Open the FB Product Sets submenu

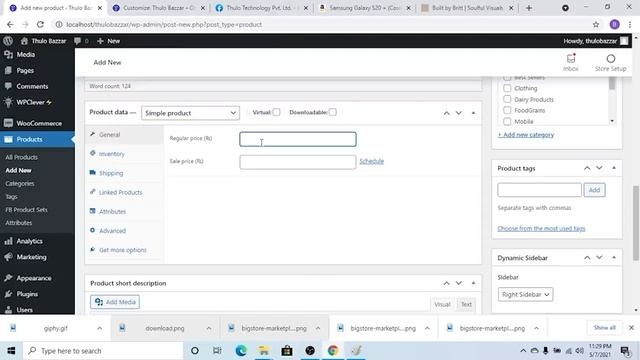coord(26,209)
